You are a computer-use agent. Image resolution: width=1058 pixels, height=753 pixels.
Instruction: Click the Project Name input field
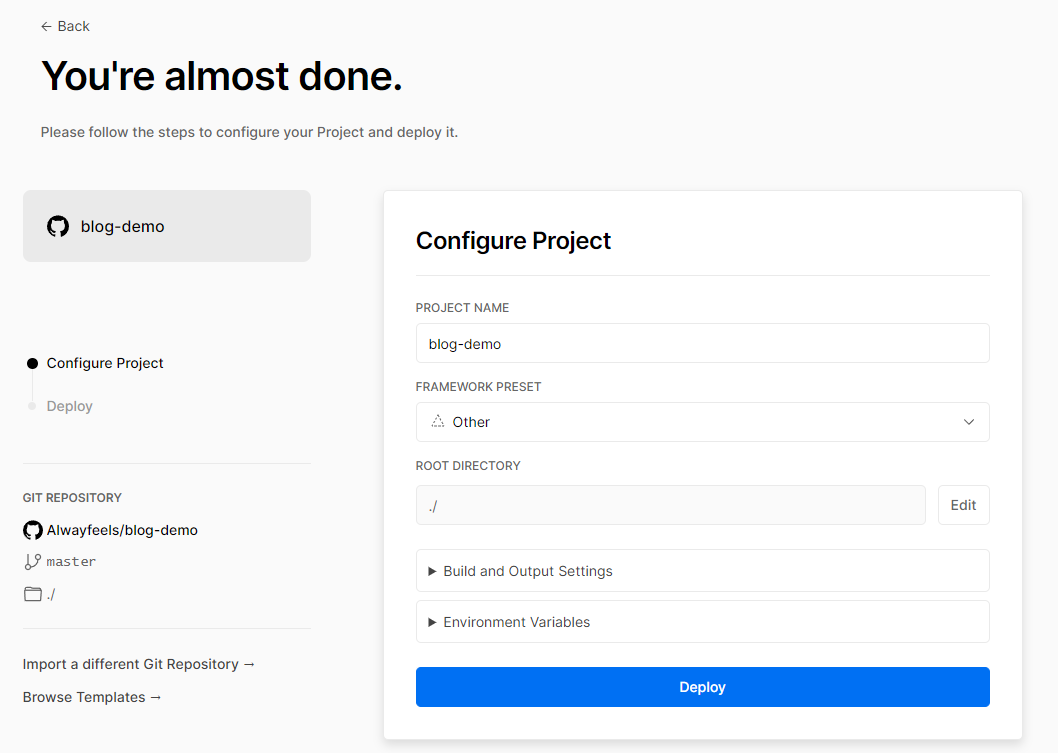coord(702,343)
